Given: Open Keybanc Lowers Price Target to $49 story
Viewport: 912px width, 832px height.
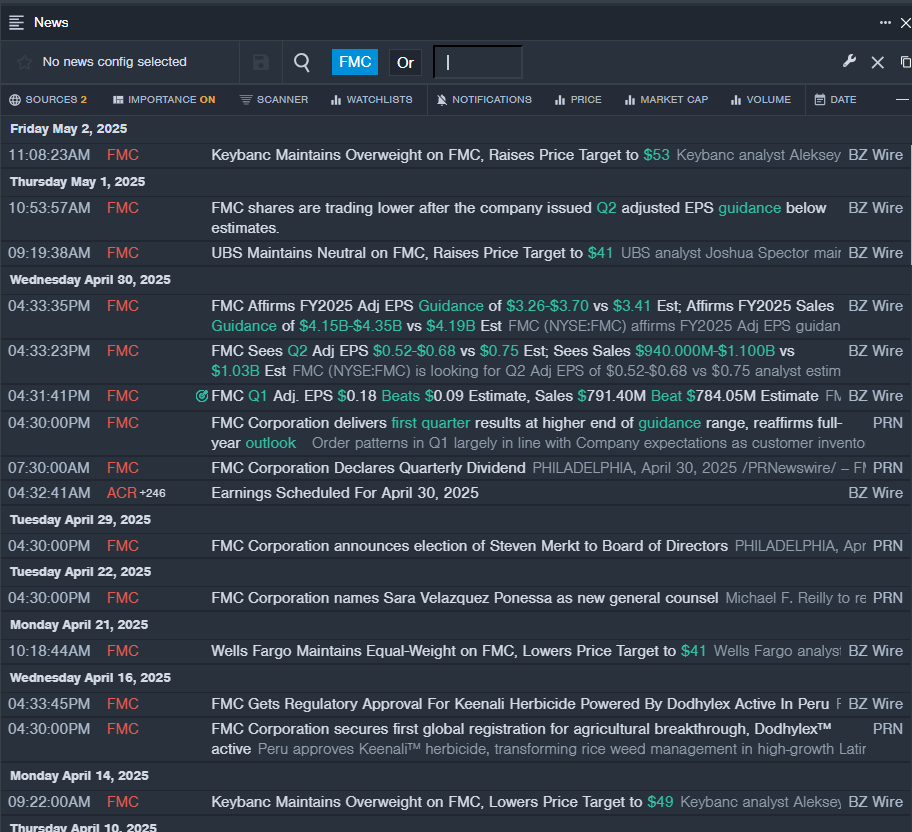Looking at the screenshot, I should 442,802.
